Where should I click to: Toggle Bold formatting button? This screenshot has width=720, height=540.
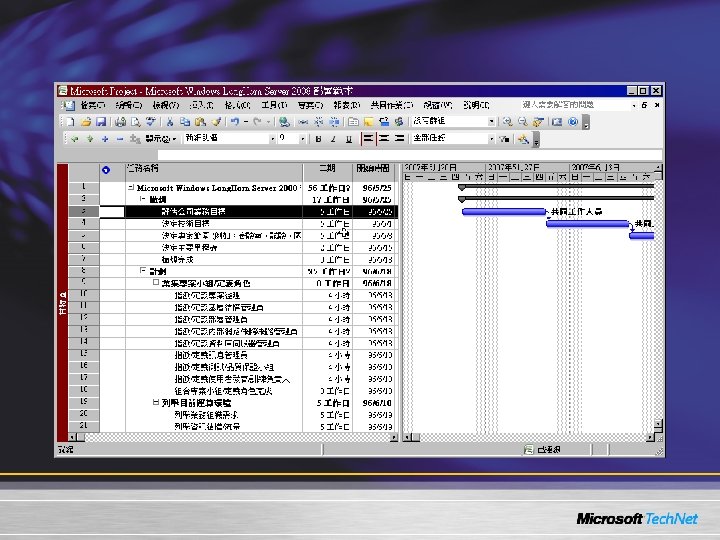[x=318, y=139]
